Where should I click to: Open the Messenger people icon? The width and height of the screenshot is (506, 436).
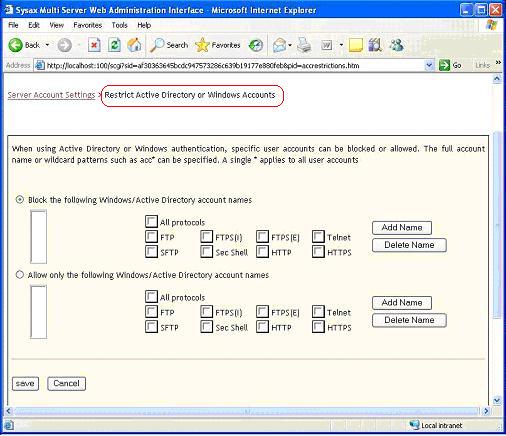397,45
